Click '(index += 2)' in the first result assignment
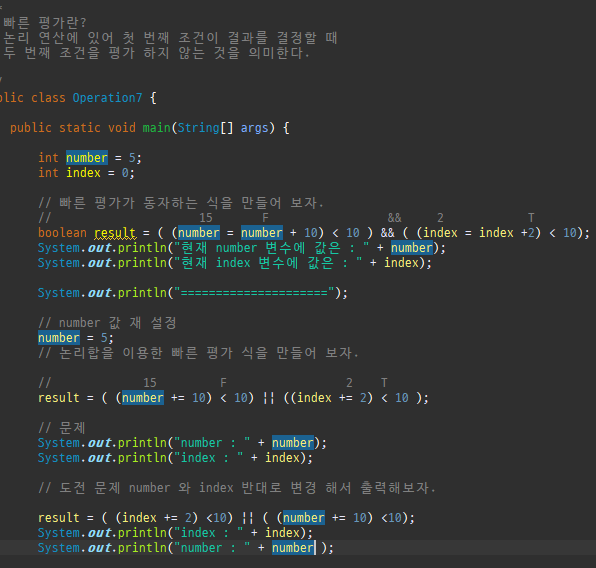Image resolution: width=596 pixels, height=568 pixels. pyautogui.click(x=331, y=398)
